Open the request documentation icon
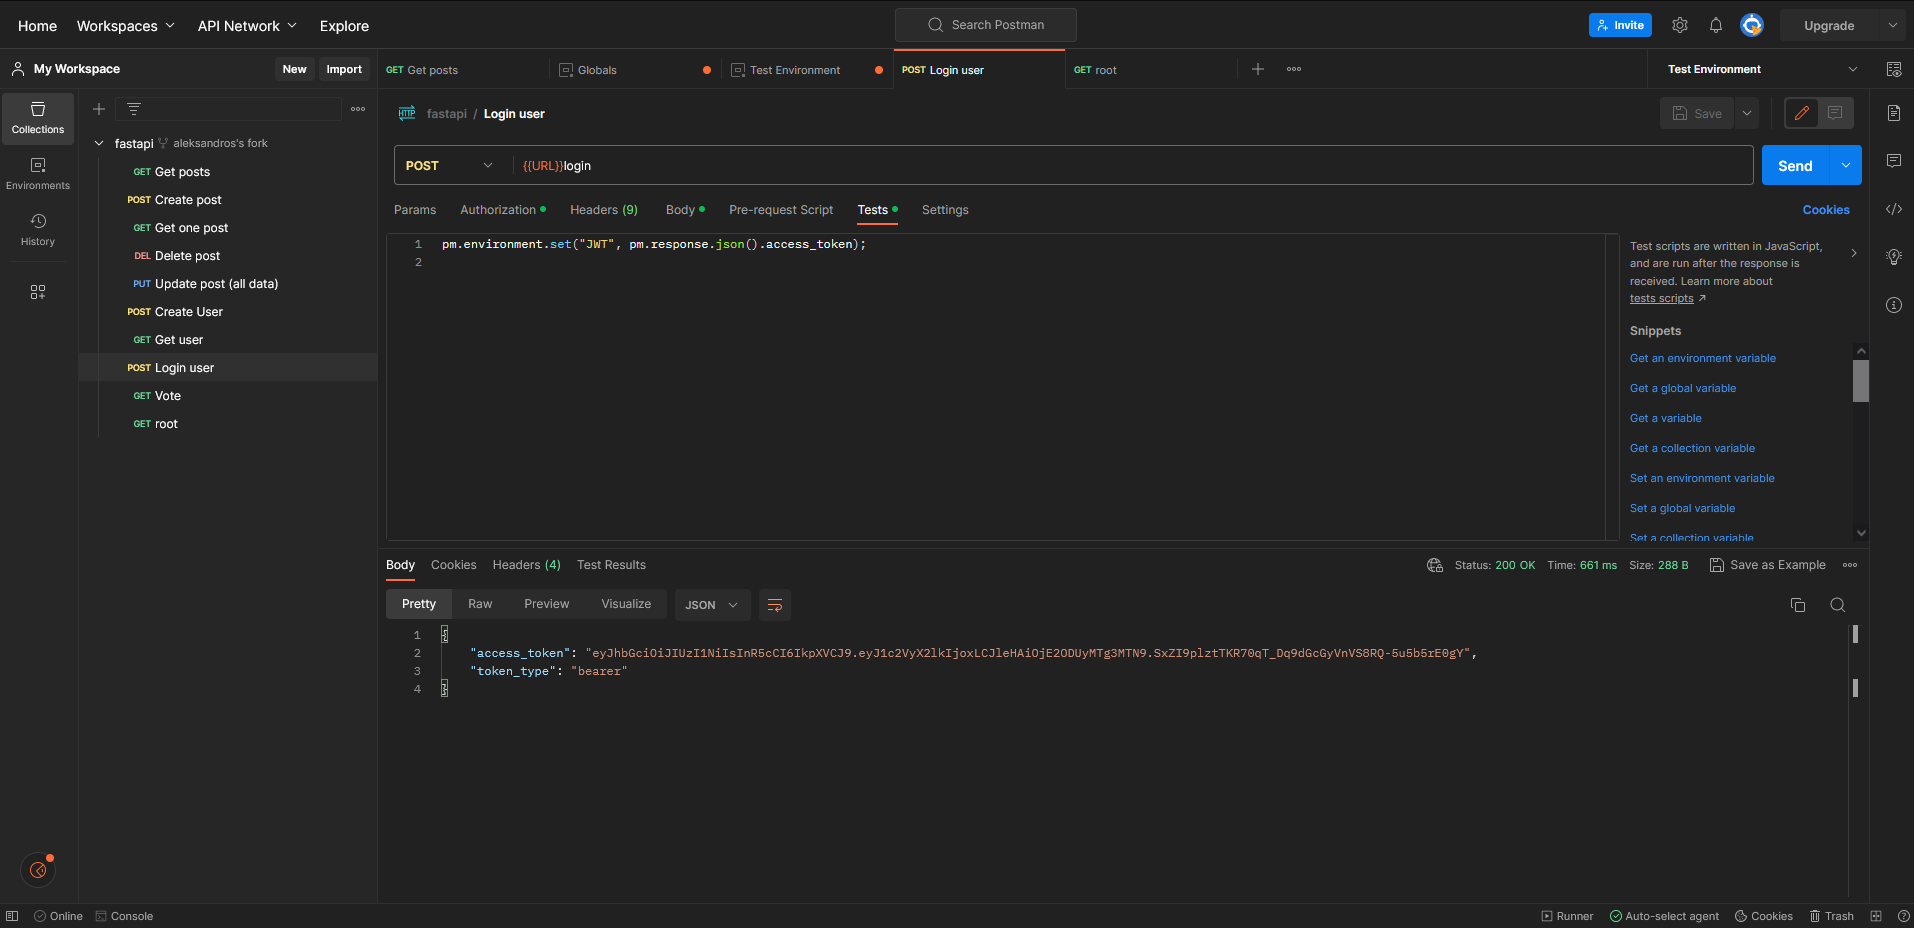Image resolution: width=1914 pixels, height=928 pixels. click(x=1894, y=113)
